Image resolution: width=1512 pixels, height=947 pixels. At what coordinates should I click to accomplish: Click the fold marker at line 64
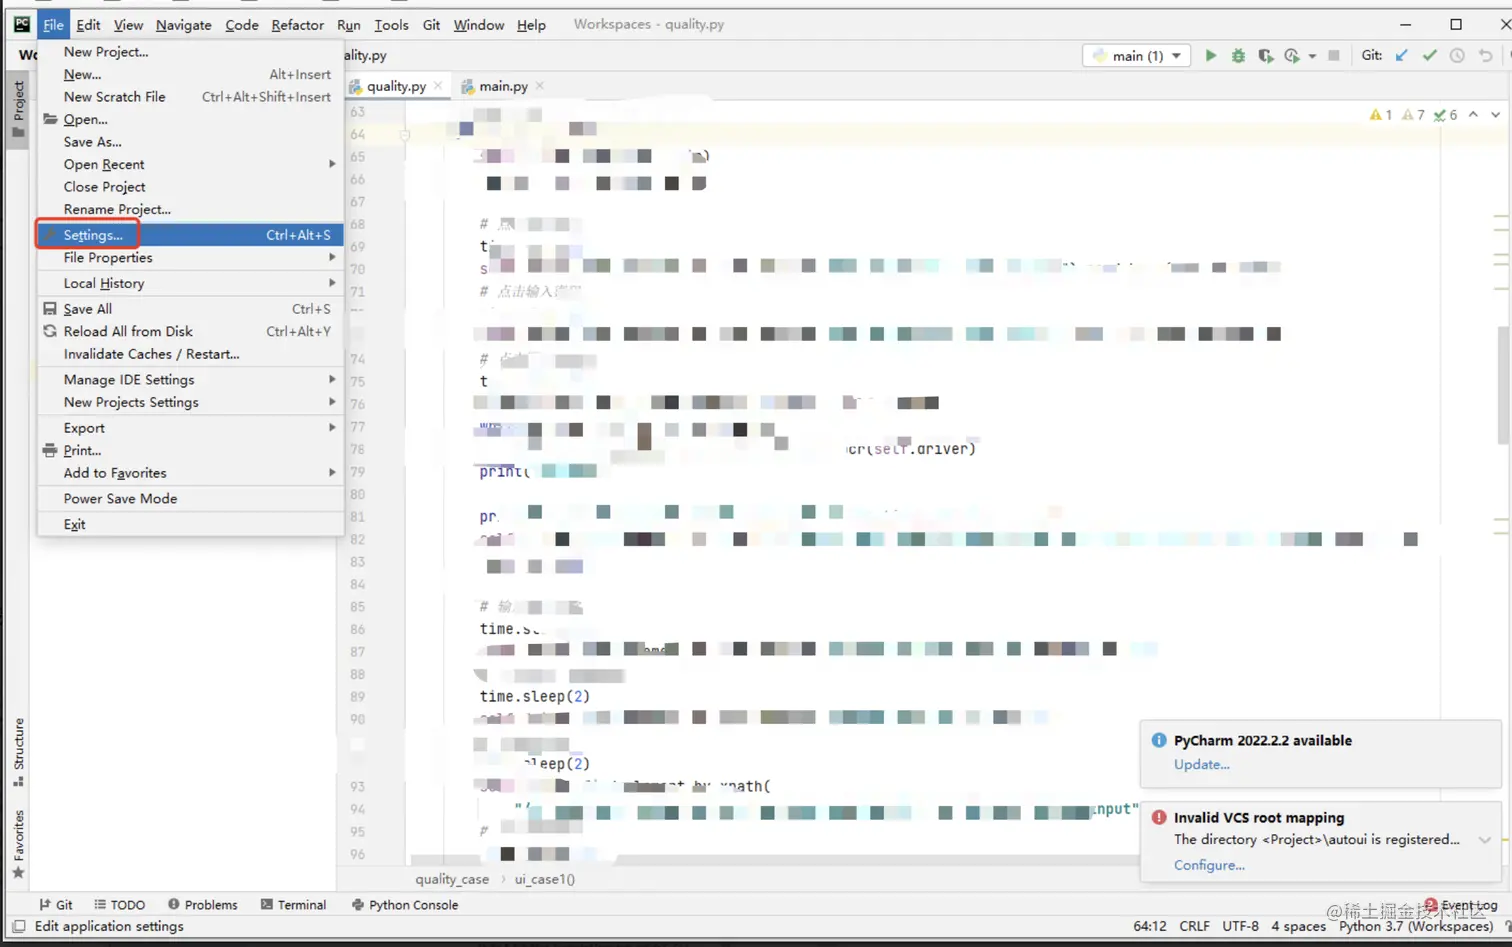click(x=405, y=134)
